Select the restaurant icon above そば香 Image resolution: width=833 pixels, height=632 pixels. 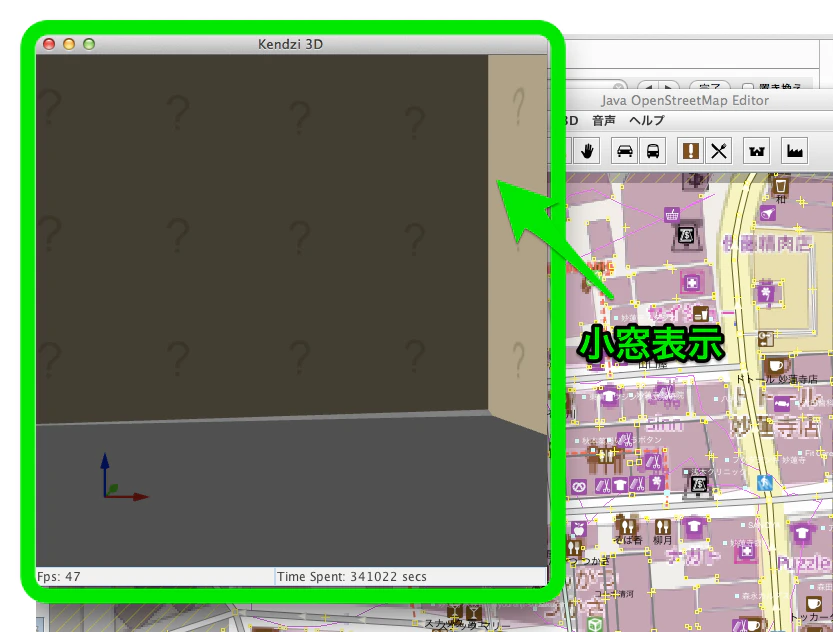pyautogui.click(x=626, y=524)
